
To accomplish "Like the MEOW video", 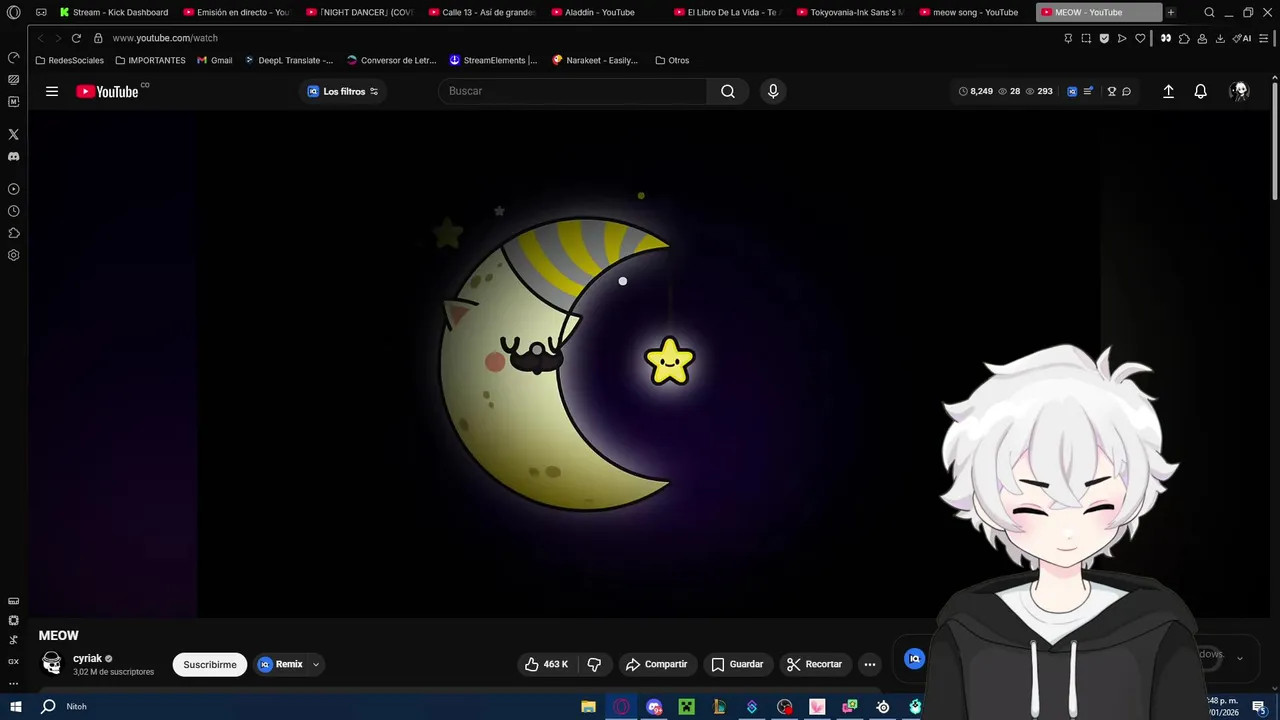I will click(547, 664).
